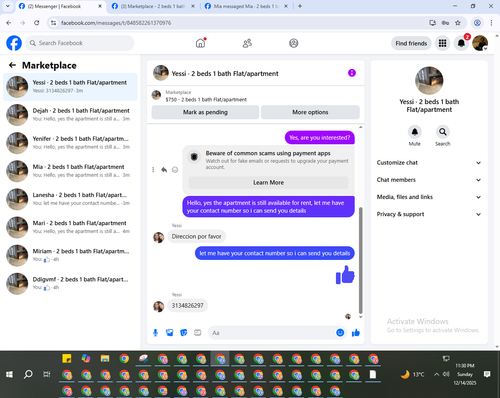Click the Direccion por favor message
The height and width of the screenshot is (398, 500).
pyautogui.click(x=196, y=236)
